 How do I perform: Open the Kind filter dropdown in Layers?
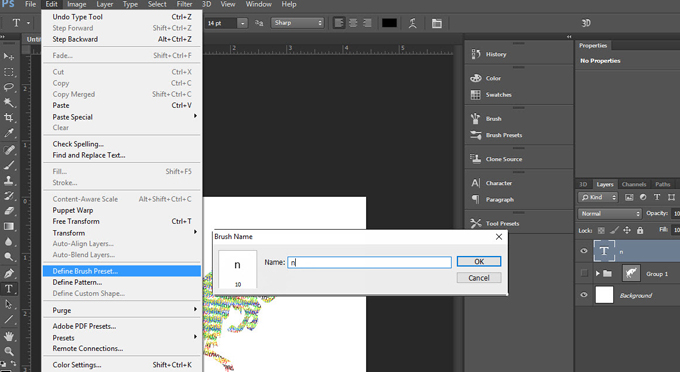pos(598,197)
